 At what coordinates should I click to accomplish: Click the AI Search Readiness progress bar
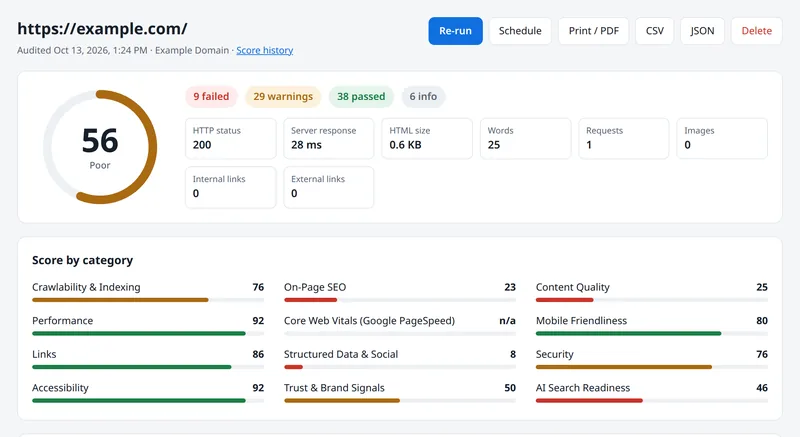[652, 401]
